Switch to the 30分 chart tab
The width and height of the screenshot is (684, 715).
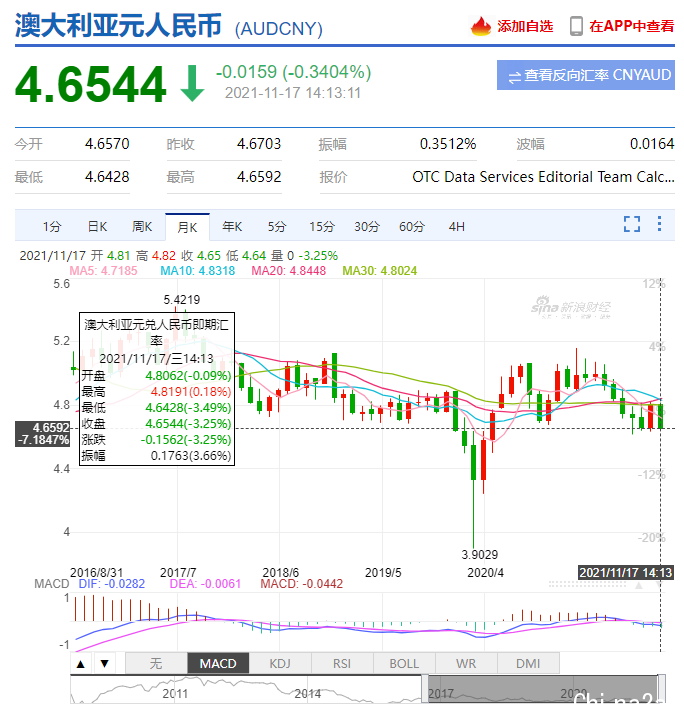pyautogui.click(x=367, y=227)
